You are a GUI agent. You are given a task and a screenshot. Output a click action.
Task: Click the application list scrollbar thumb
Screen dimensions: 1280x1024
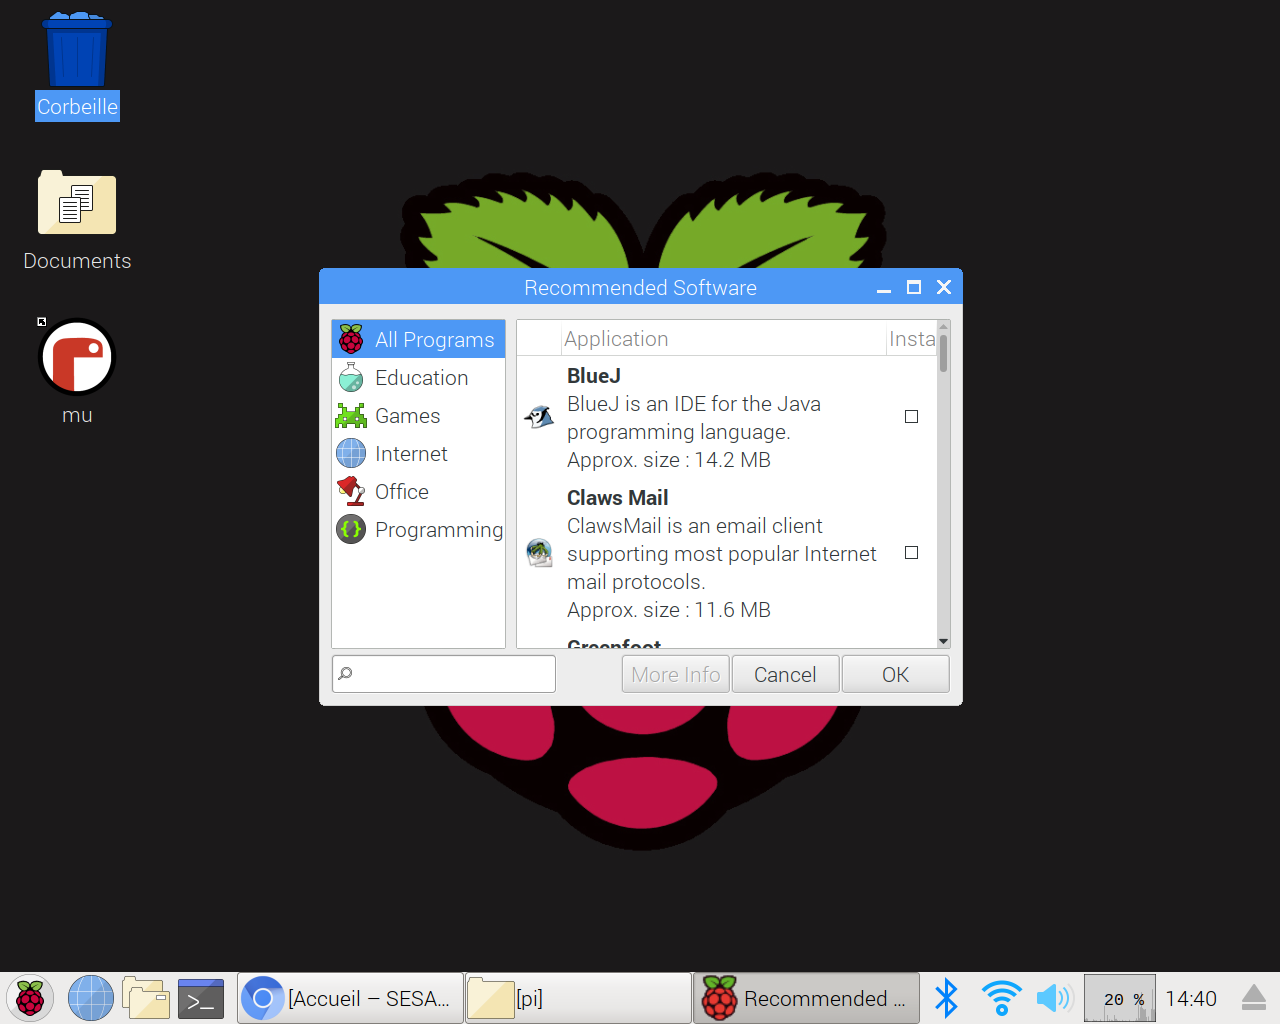pyautogui.click(x=943, y=354)
